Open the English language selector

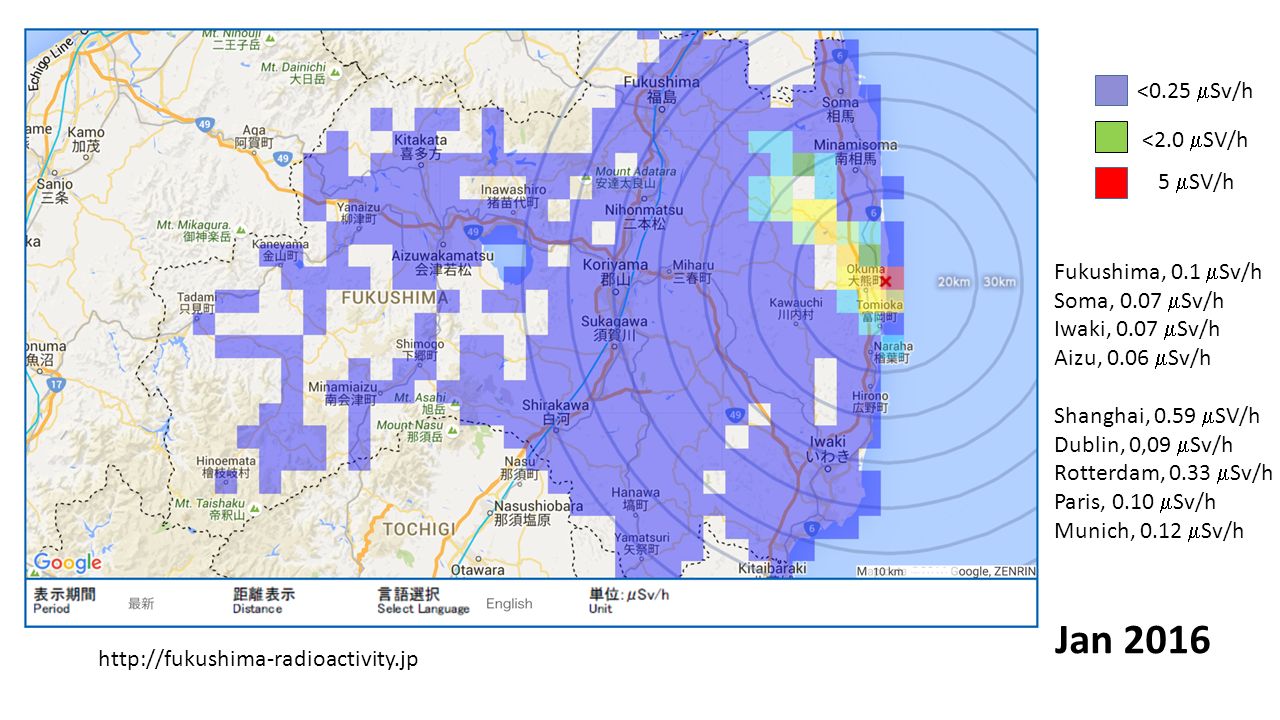(x=509, y=604)
